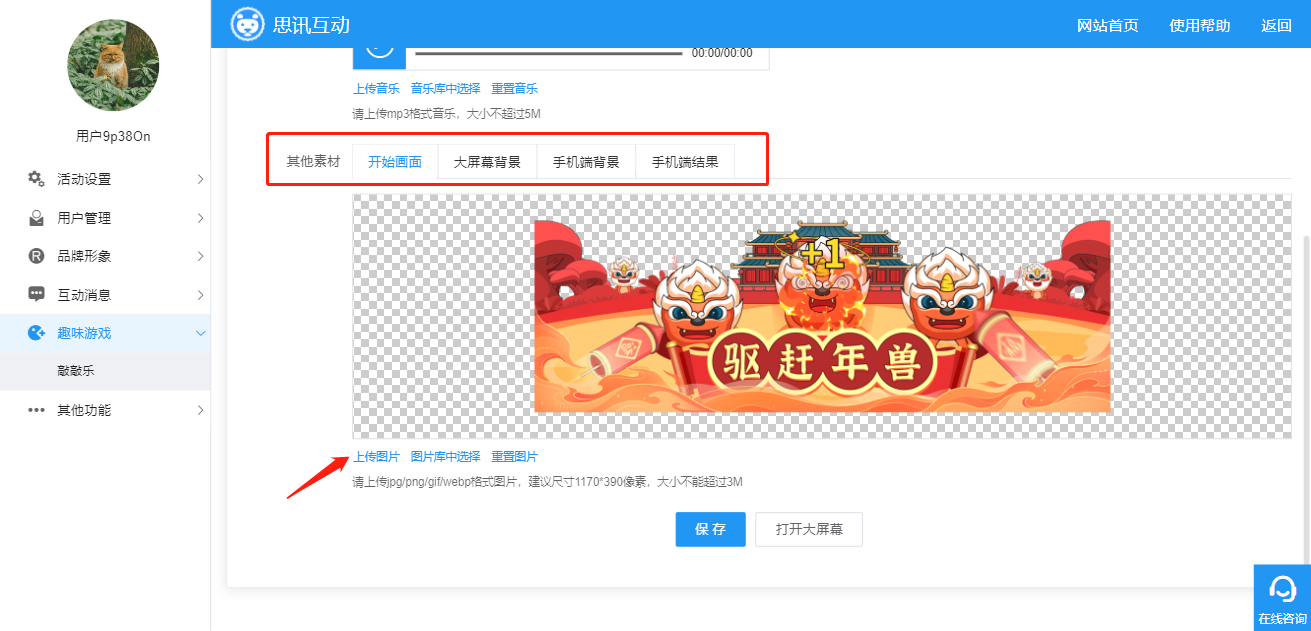1311x631 pixels.
Task: Open the 活动设置 sidebar menu
Action: coord(105,179)
